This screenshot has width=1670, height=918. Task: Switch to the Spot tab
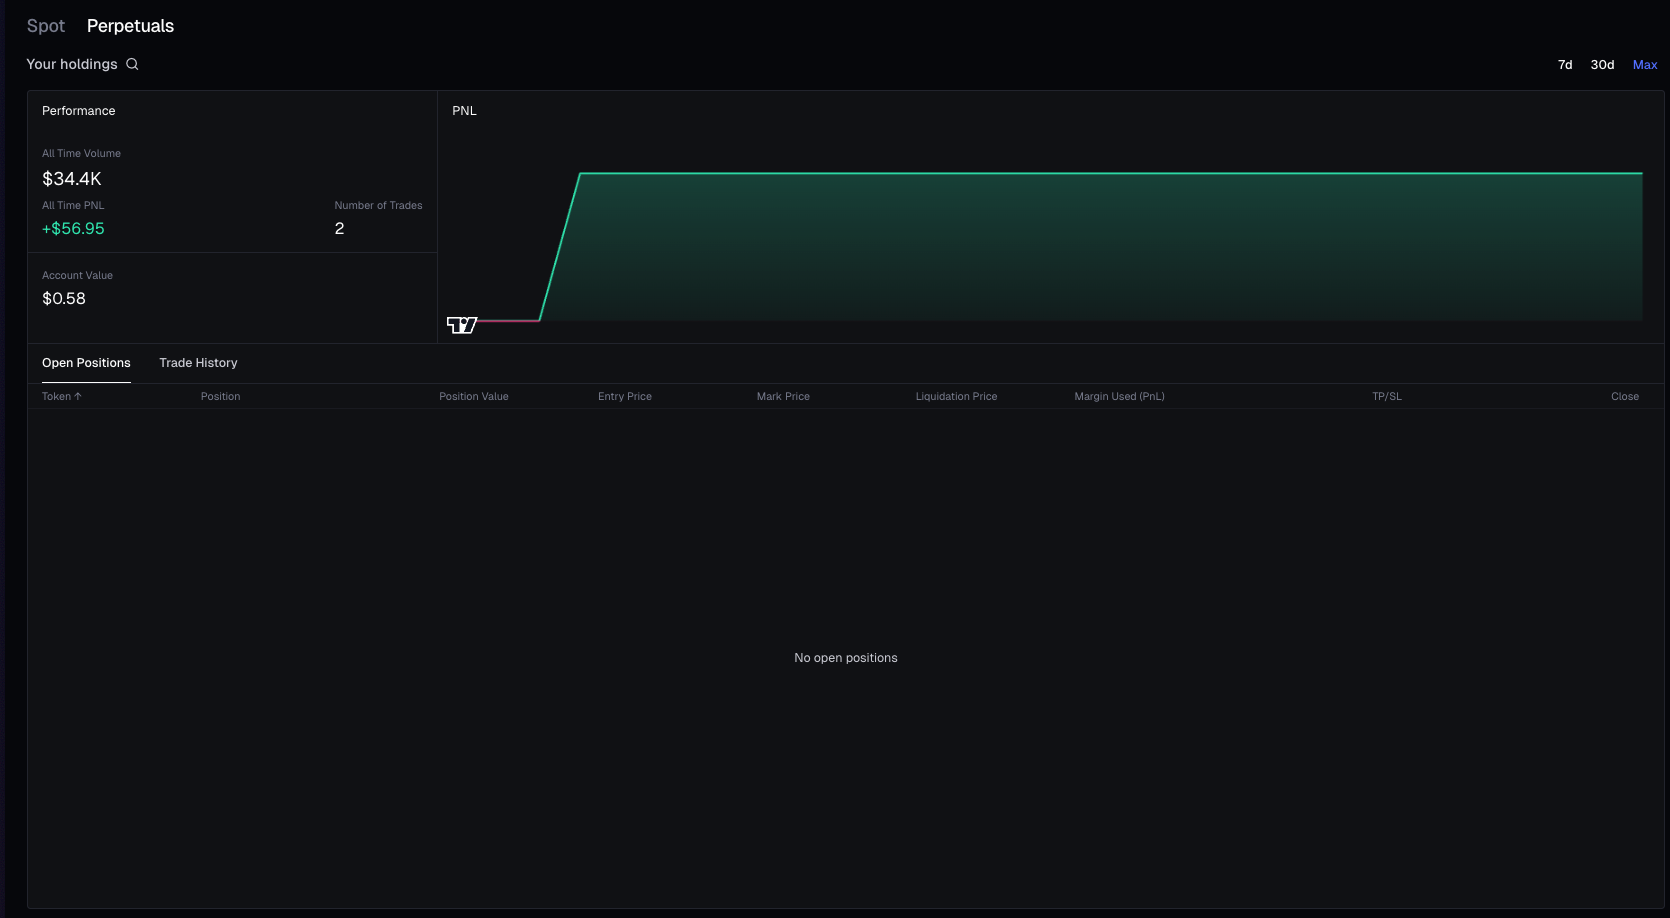[46, 26]
